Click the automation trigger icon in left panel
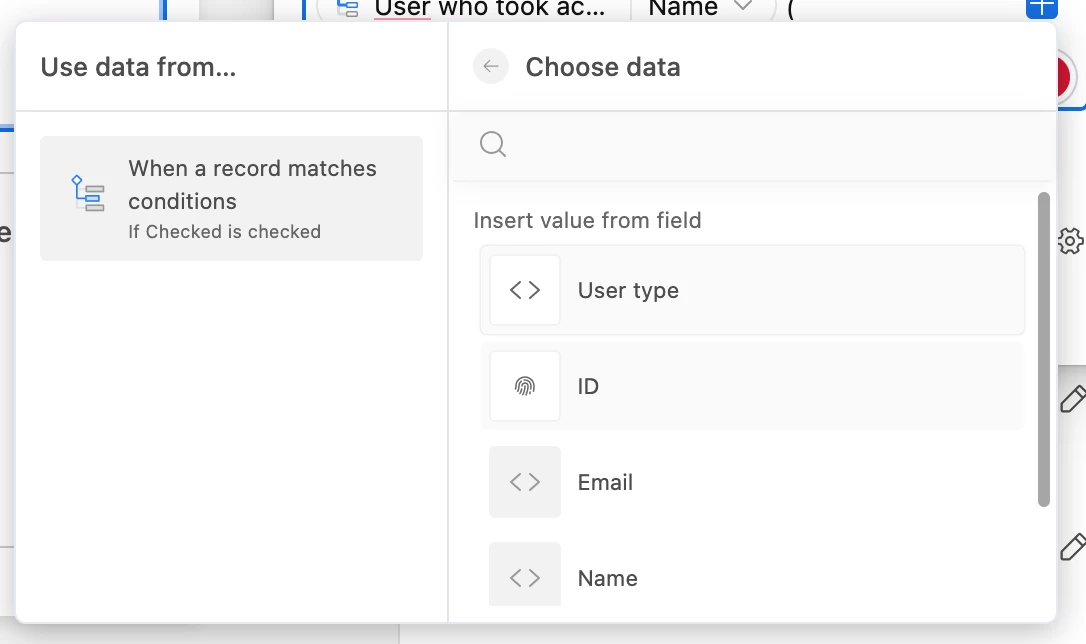Viewport: 1086px width, 644px height. [88, 193]
